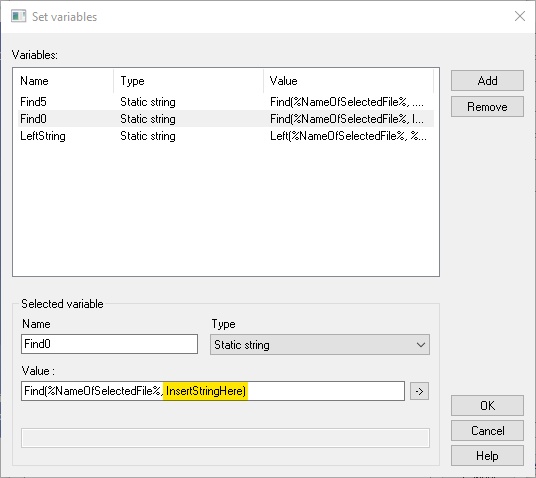The height and width of the screenshot is (478, 536).
Task: Click the Cancel button
Action: 487,430
